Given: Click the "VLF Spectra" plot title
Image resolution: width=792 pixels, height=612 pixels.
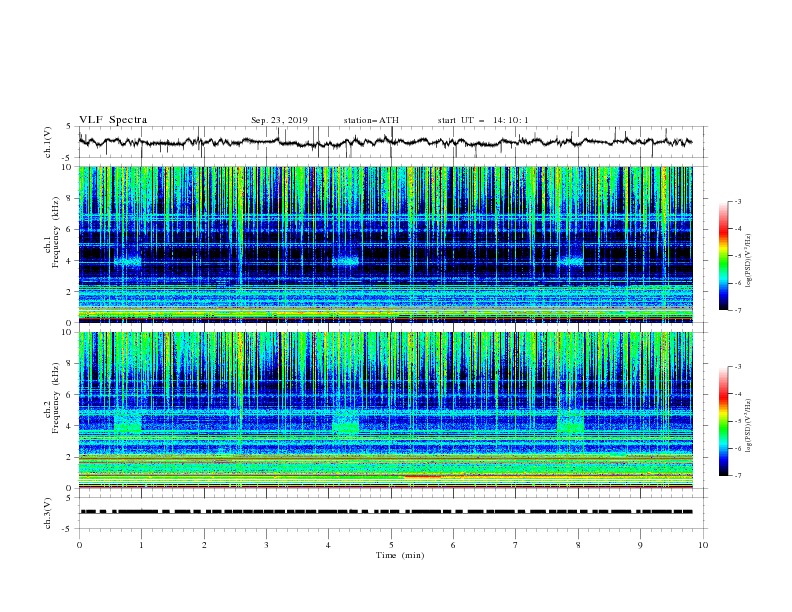Looking at the screenshot, I should [x=113, y=120].
